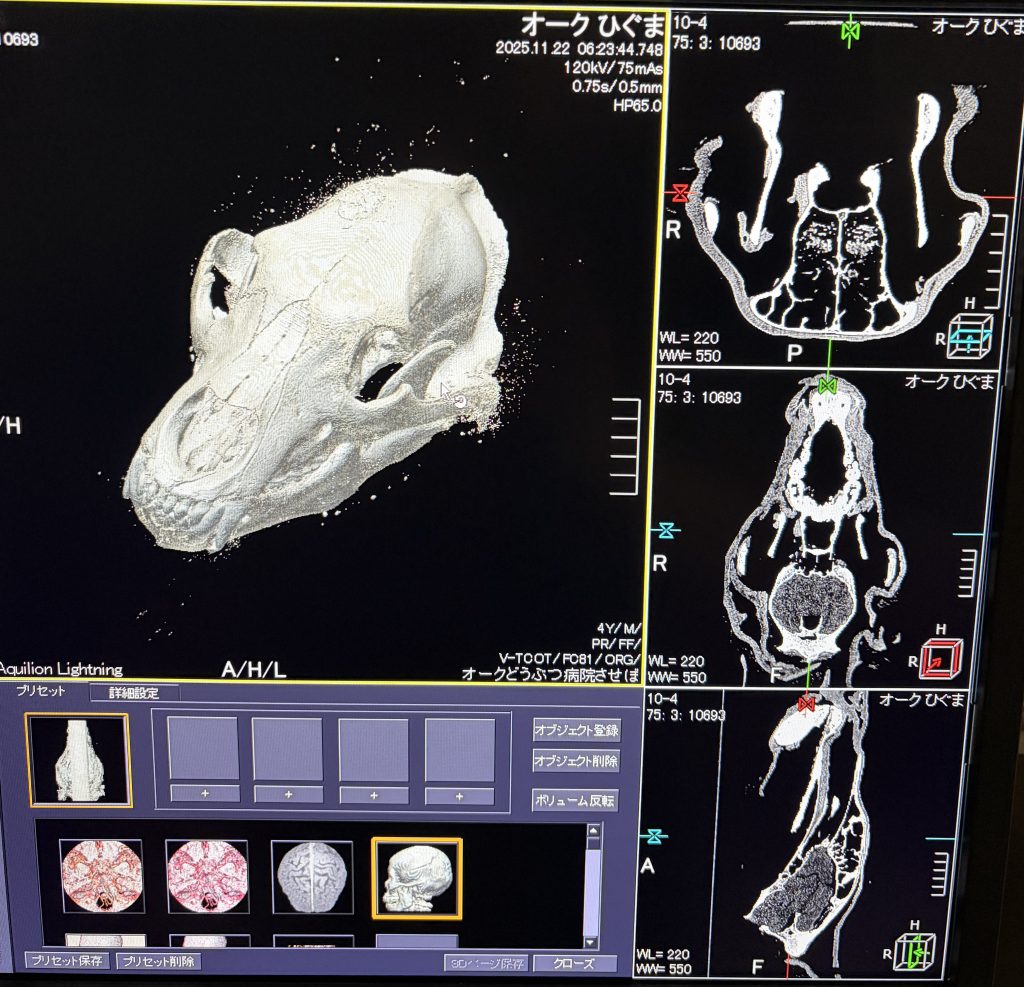Select the cyan handle left of the middle slice view

(663, 530)
